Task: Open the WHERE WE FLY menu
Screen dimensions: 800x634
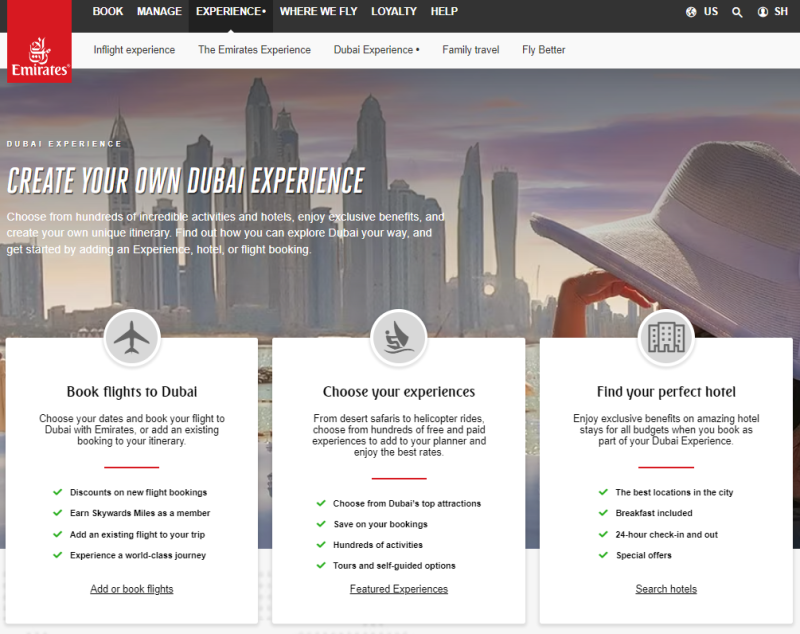Action: tap(318, 11)
